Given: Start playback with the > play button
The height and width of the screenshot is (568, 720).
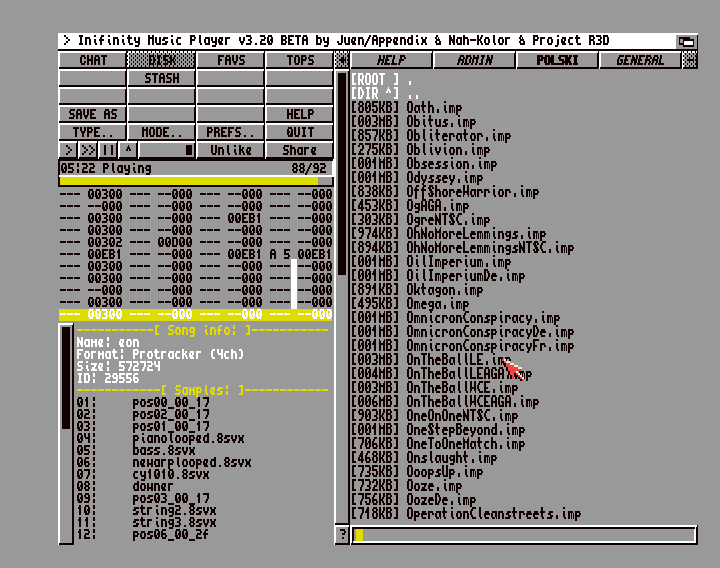Looking at the screenshot, I should (68, 150).
